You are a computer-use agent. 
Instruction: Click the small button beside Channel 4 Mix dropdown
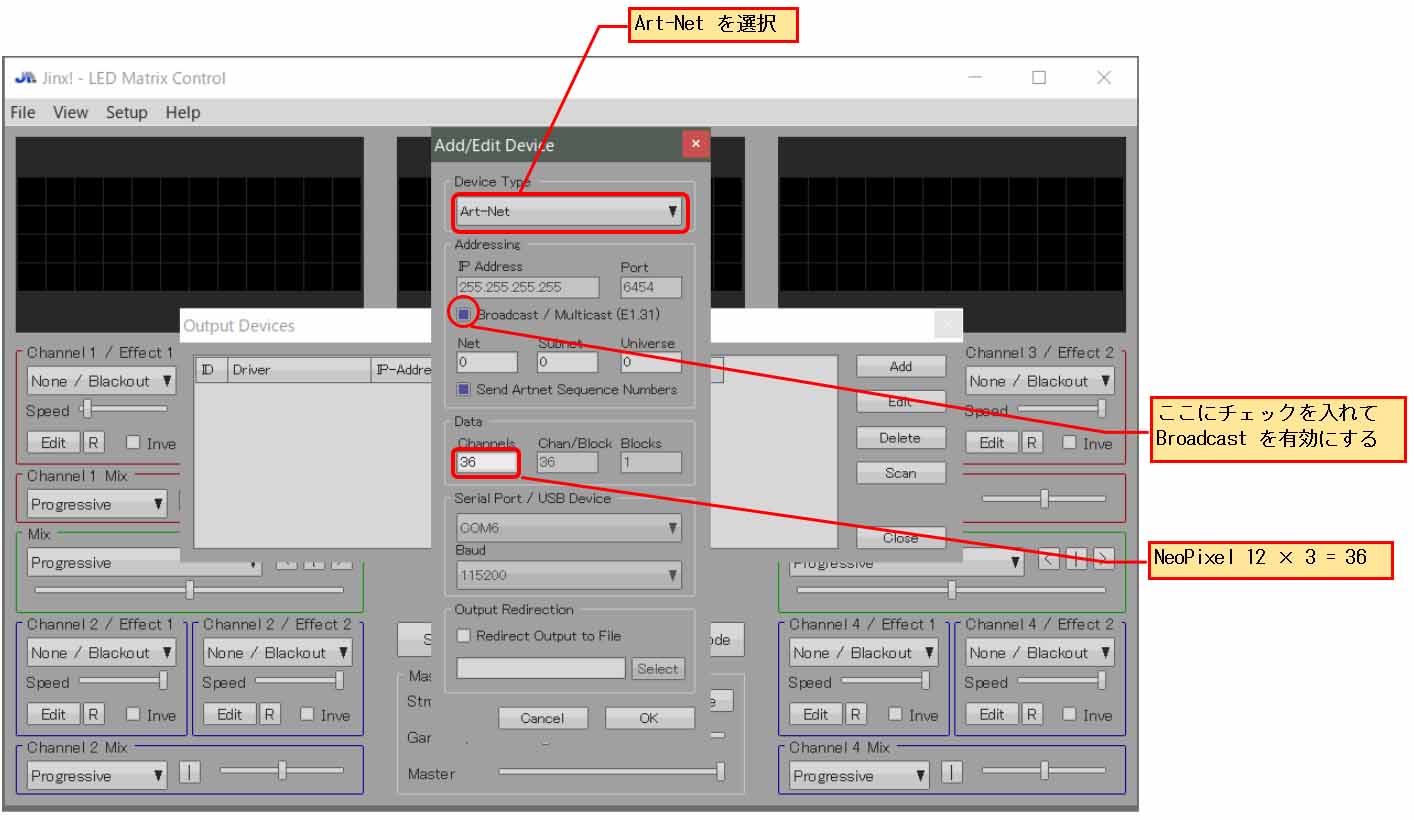click(x=951, y=772)
